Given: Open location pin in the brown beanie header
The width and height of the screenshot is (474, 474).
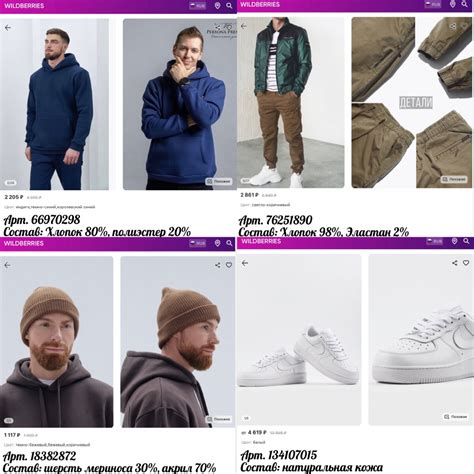Looking at the screenshot, I should [x=217, y=243].
